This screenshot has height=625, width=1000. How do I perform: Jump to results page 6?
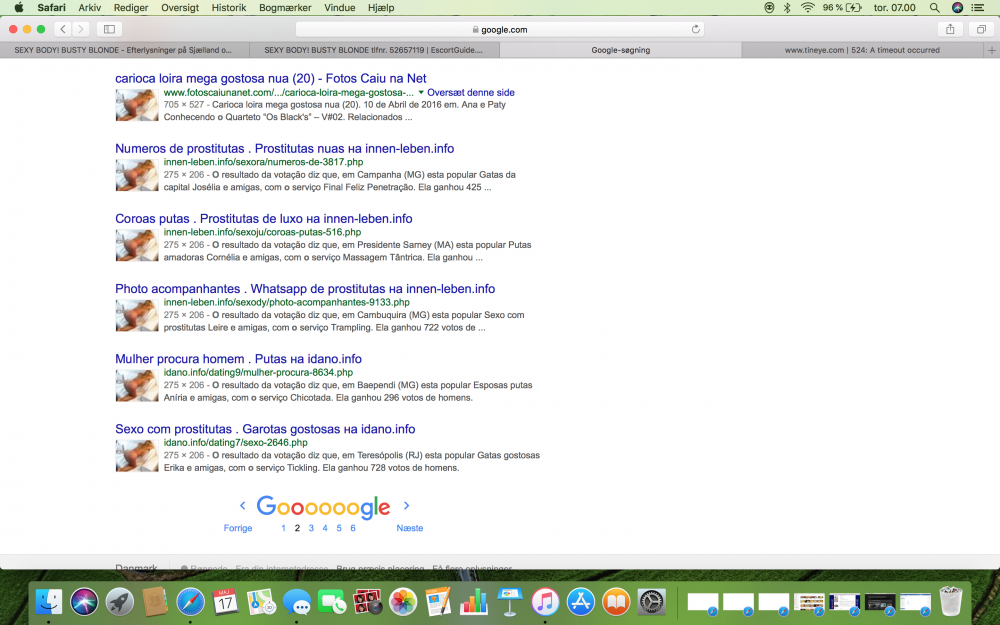(x=353, y=528)
